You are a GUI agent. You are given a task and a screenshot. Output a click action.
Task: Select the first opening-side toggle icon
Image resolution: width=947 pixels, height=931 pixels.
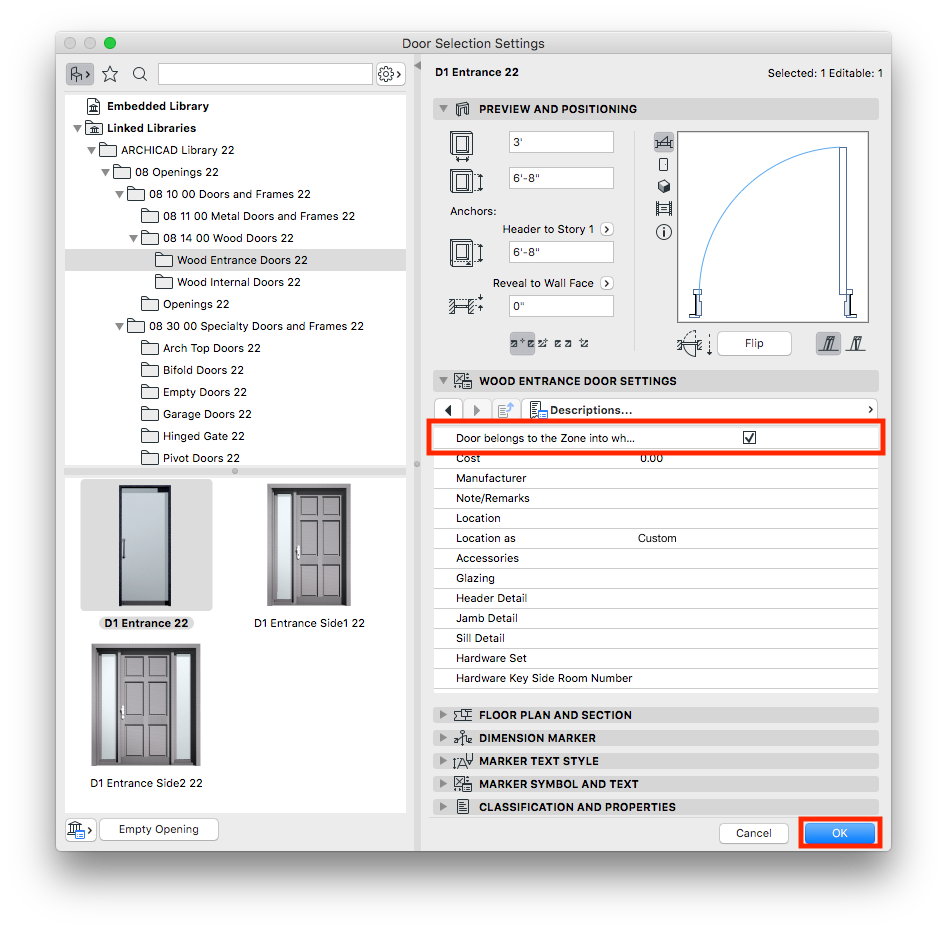tap(828, 344)
